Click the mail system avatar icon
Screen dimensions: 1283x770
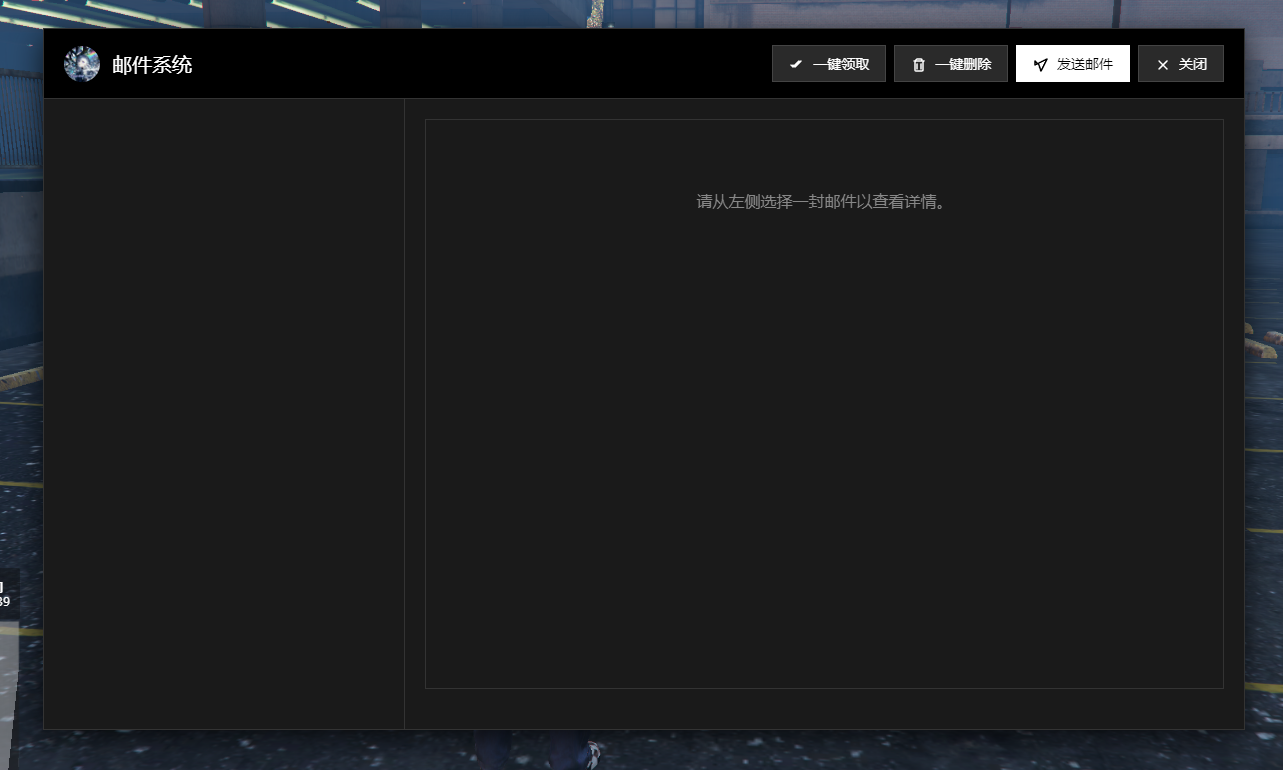click(82, 64)
